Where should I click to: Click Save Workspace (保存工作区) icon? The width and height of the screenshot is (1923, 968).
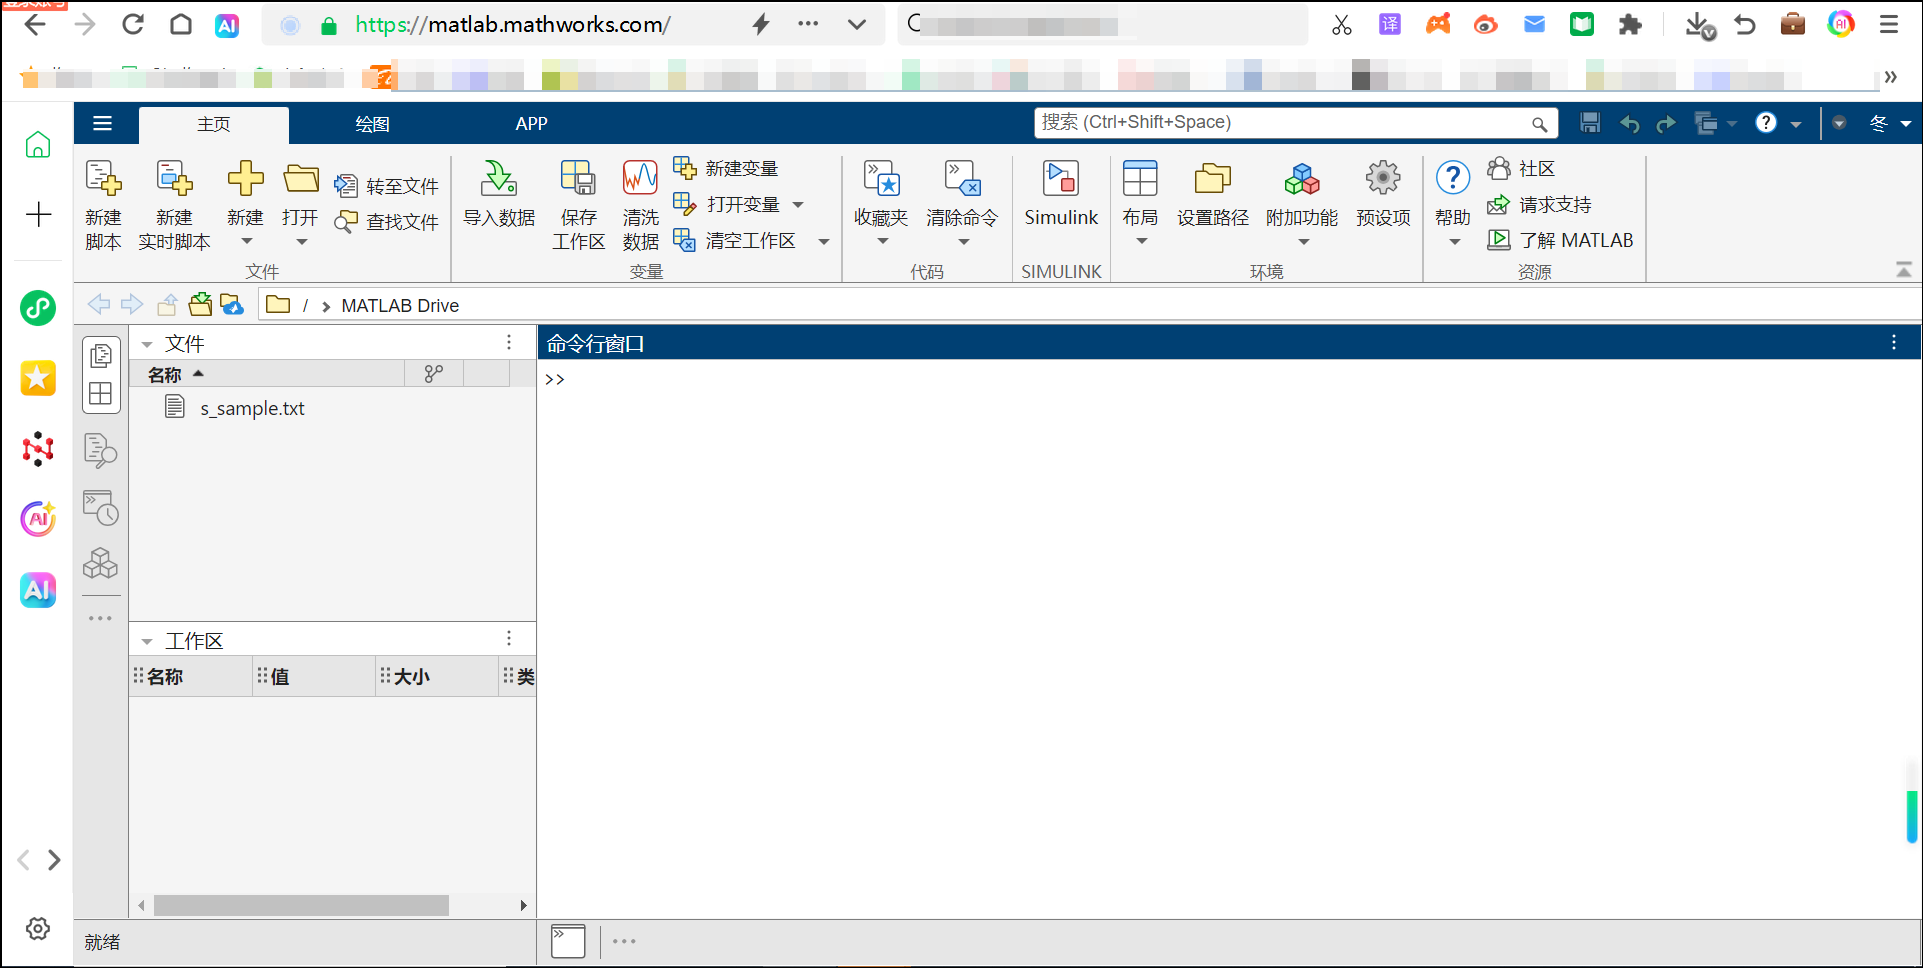[x=578, y=179]
